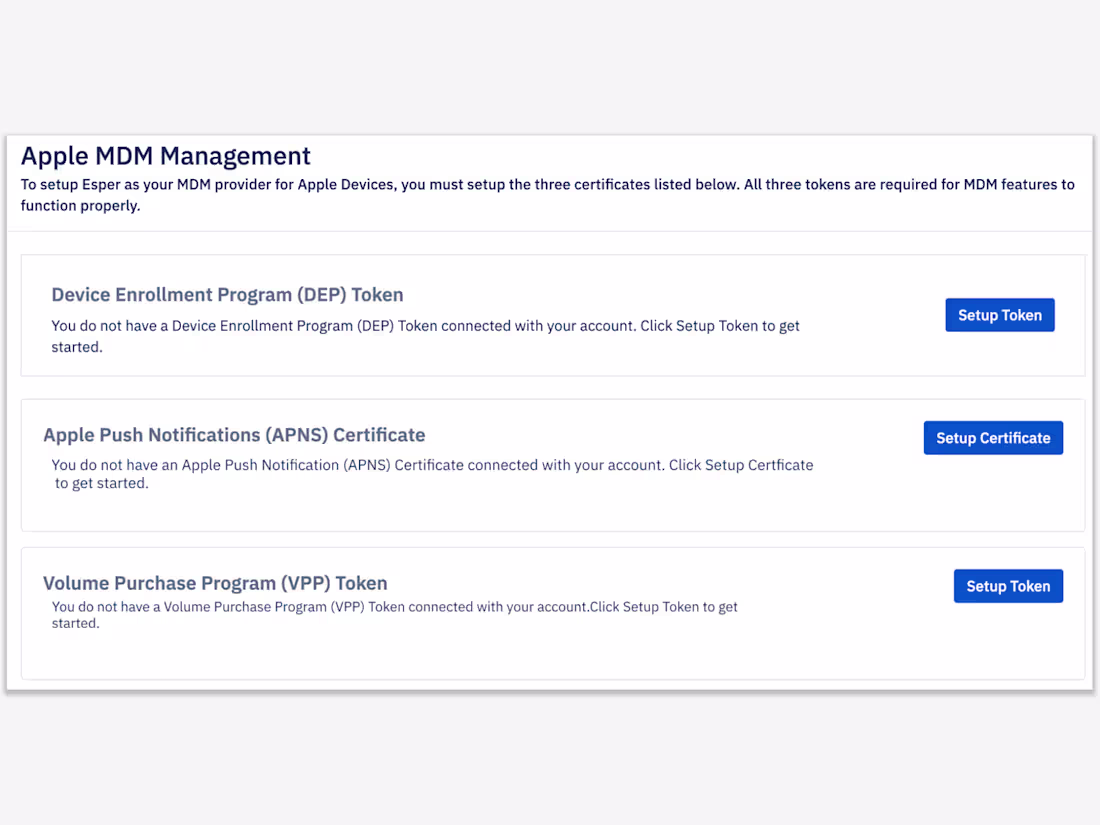Click Setup Certificate for APNS
Screen dimensions: 1100x825
point(993,438)
